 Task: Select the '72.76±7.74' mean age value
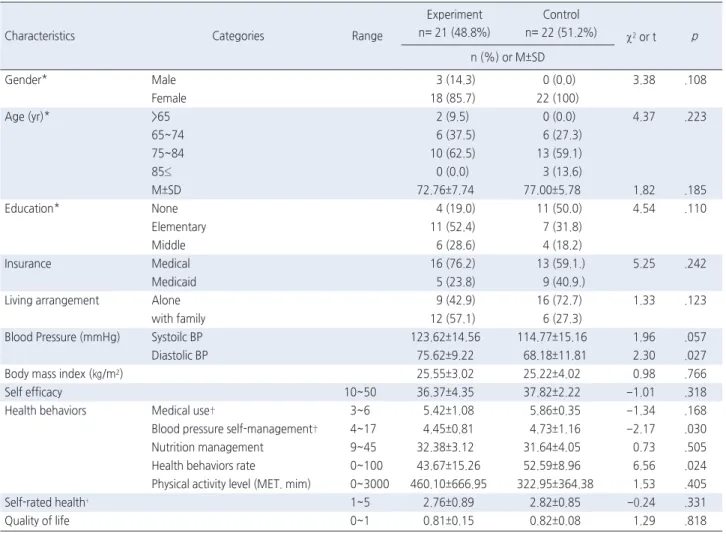[445, 190]
